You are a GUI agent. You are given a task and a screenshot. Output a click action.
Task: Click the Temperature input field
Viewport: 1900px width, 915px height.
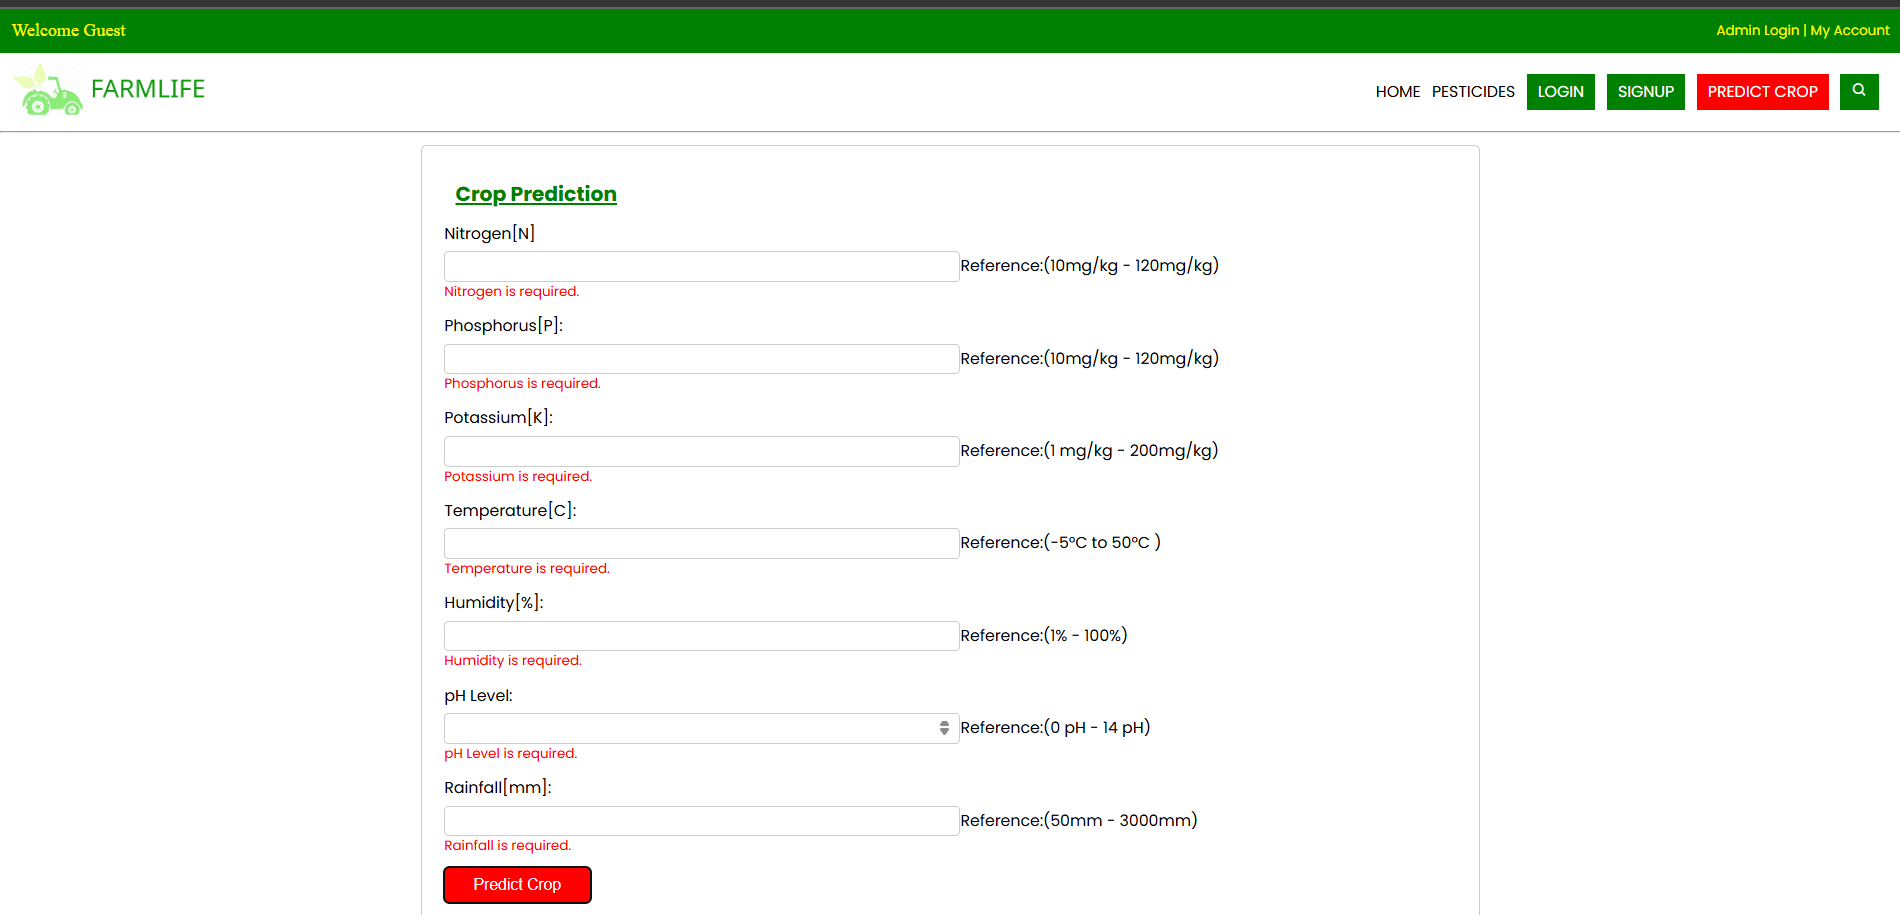click(700, 543)
